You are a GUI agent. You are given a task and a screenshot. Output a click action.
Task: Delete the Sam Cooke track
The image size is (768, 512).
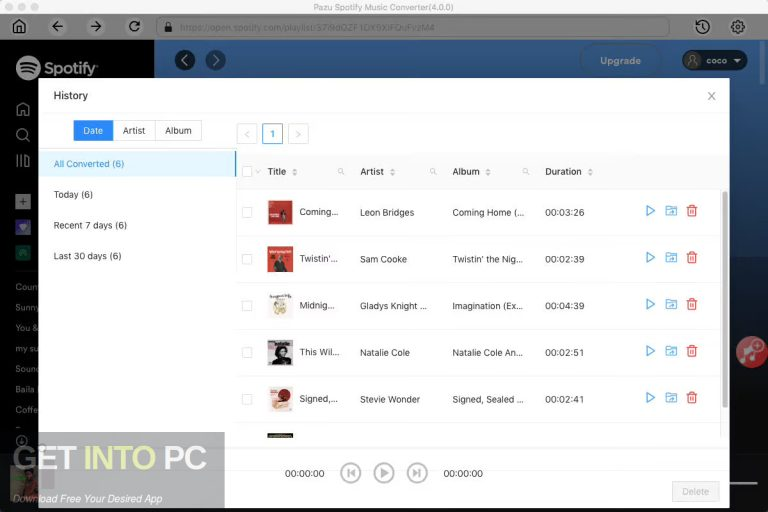point(692,258)
